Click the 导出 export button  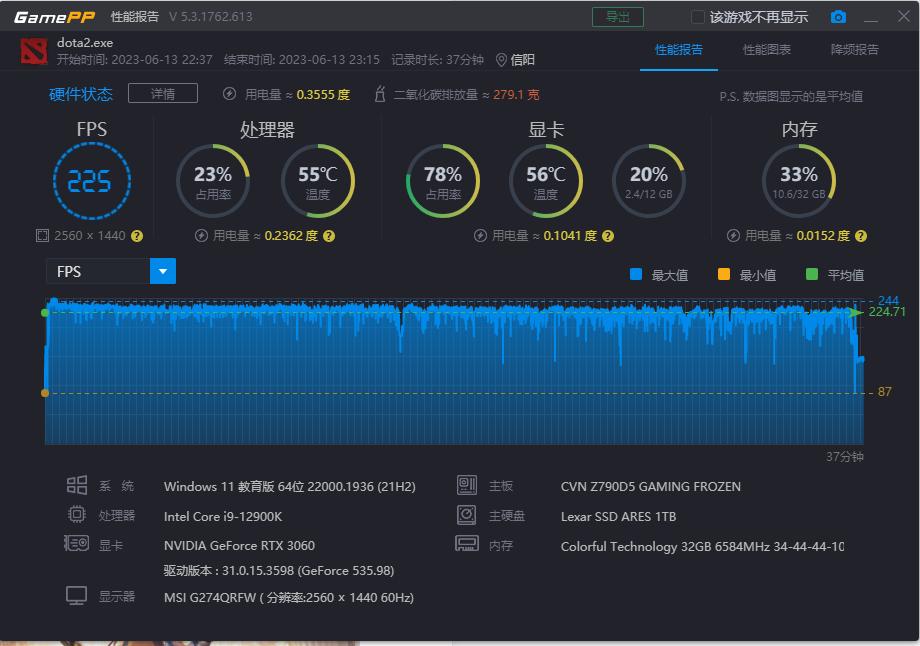tap(617, 17)
